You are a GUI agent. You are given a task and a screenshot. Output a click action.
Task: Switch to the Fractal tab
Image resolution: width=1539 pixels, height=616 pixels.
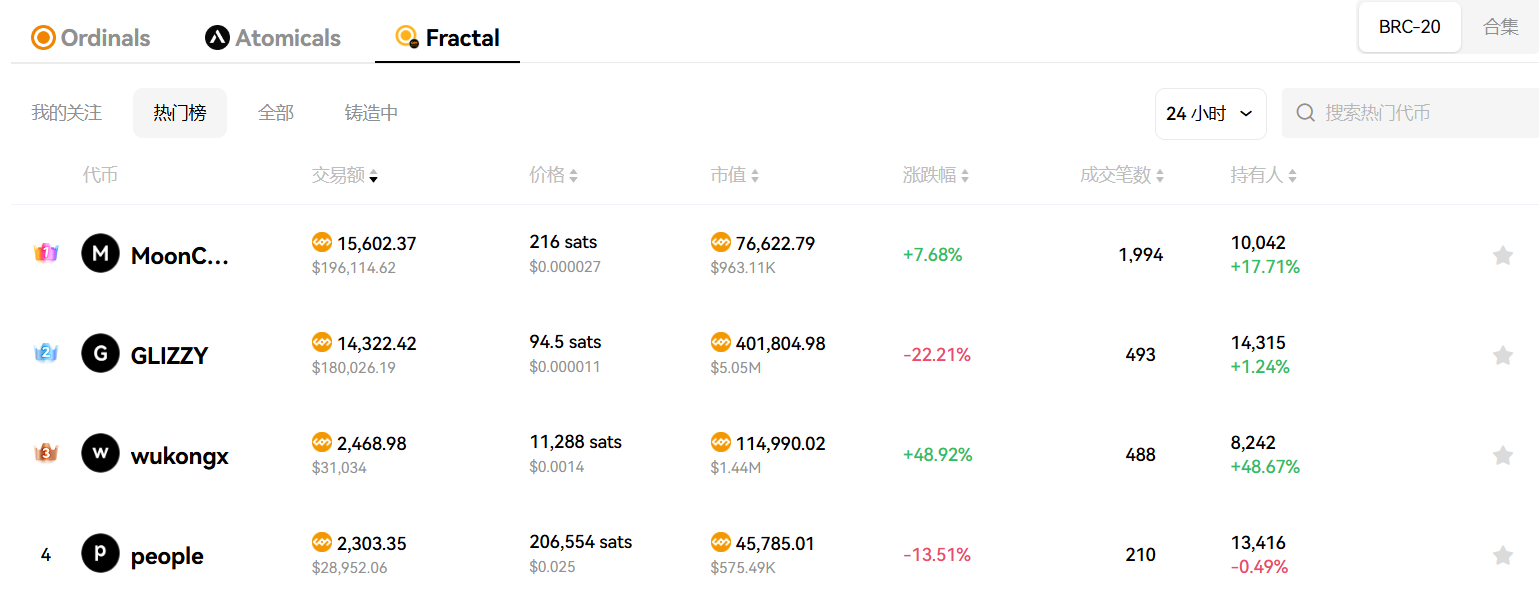(448, 38)
